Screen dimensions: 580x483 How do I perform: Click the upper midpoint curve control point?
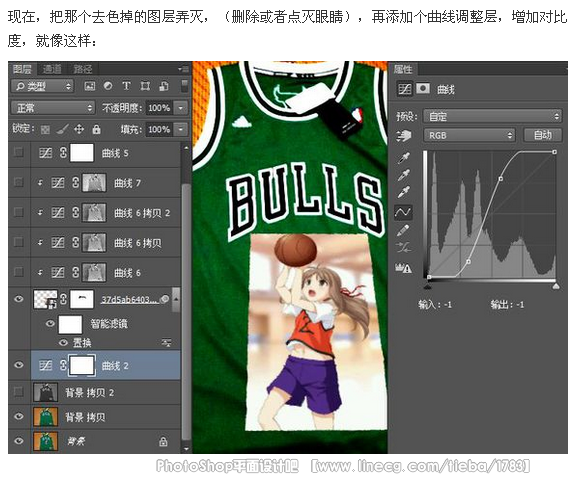click(501, 179)
